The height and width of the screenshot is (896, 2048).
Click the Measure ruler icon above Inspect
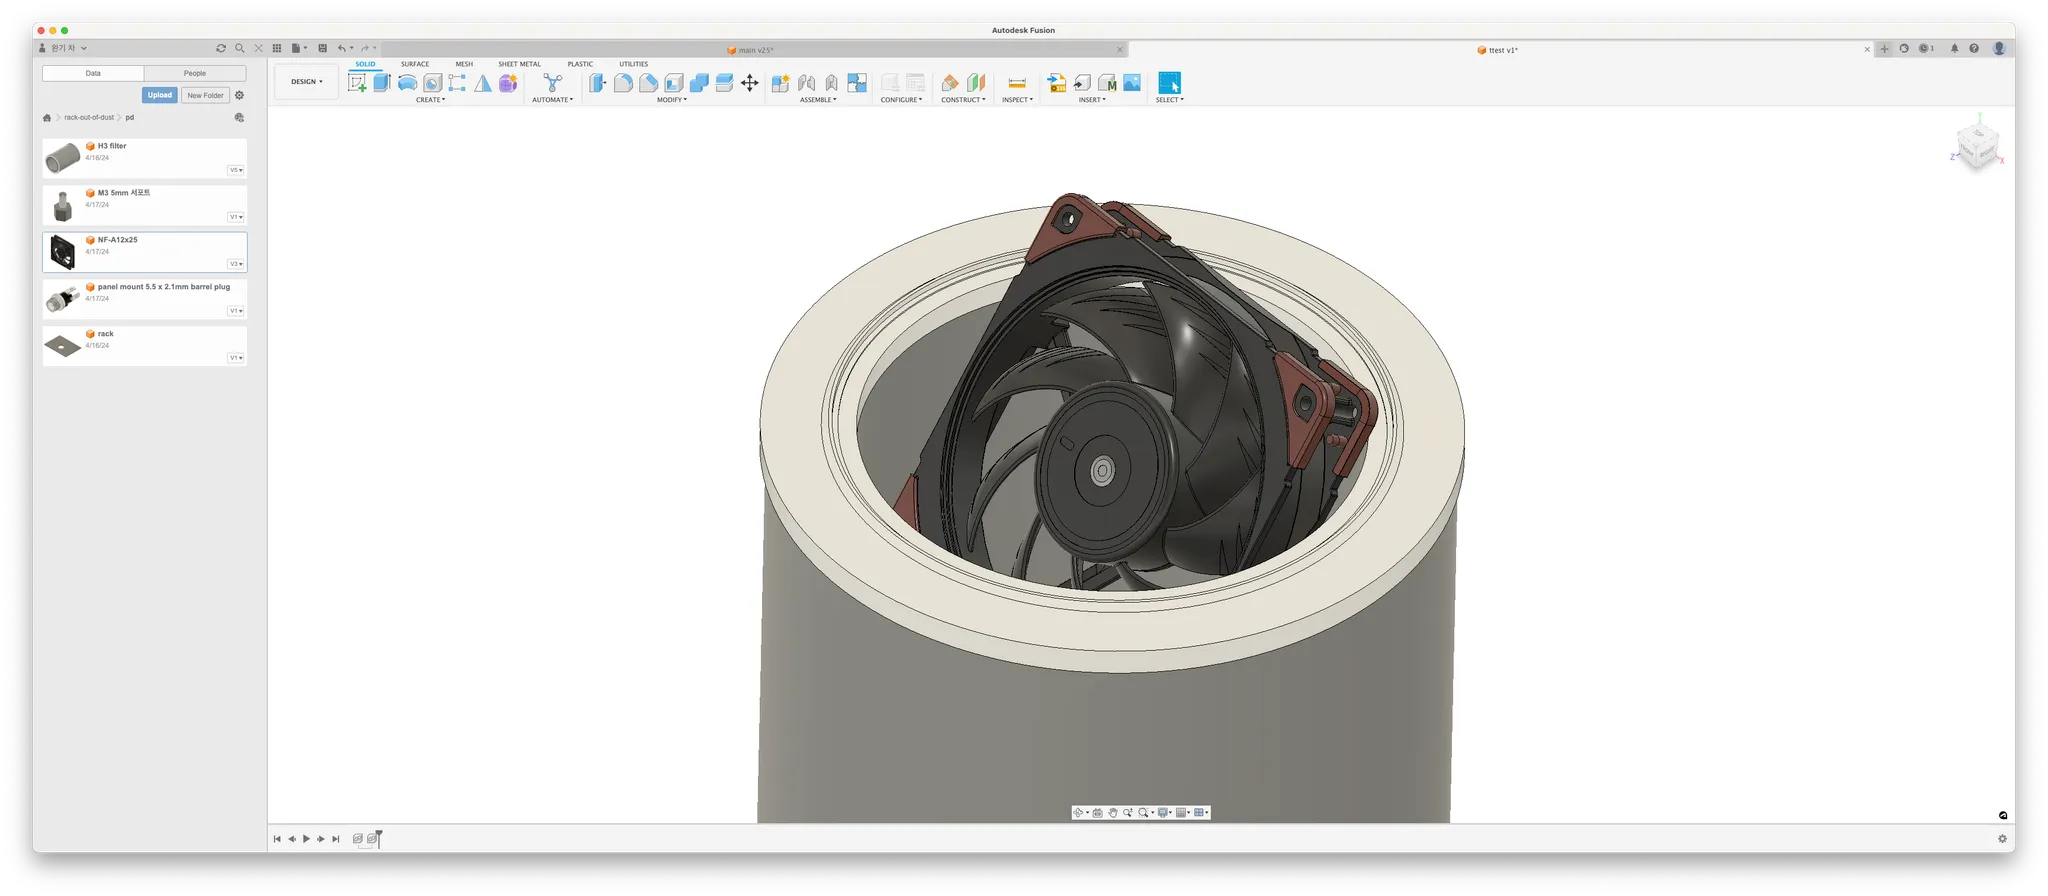coord(1016,83)
